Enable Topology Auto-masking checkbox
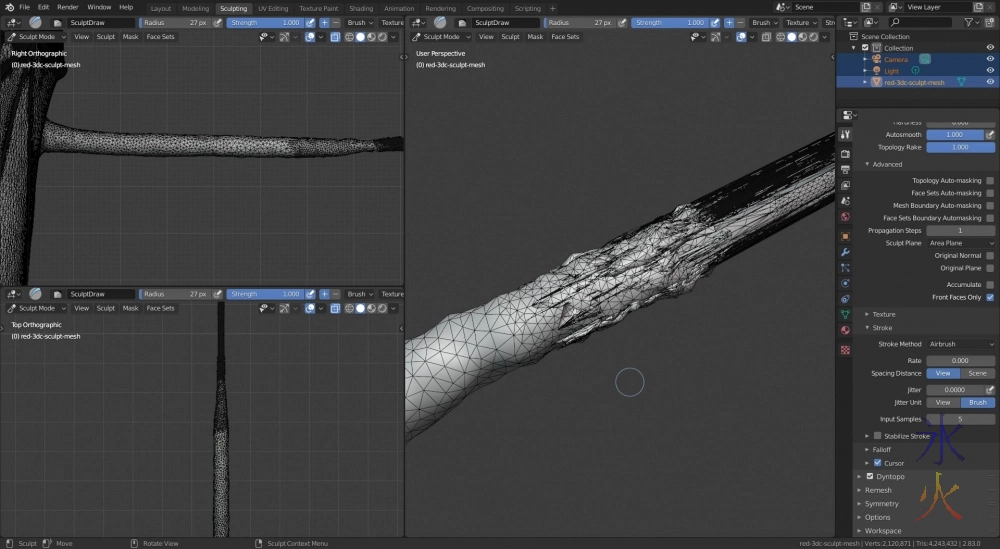 point(990,181)
